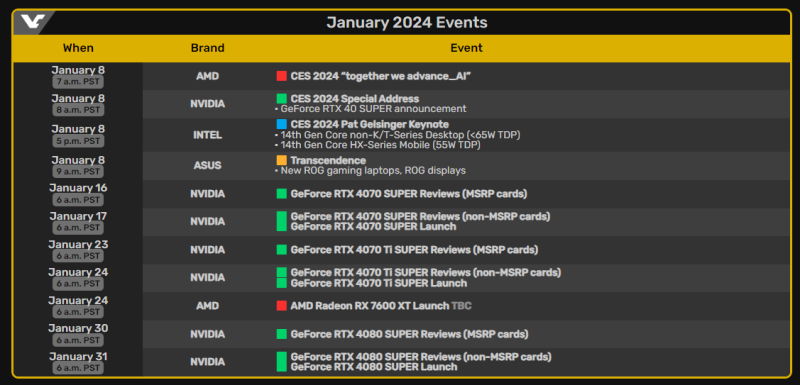800x385 pixels.
Task: Click green square beside RTX 4070 Ti SUPER Reviews (MSRP cards)
Action: click(x=282, y=250)
